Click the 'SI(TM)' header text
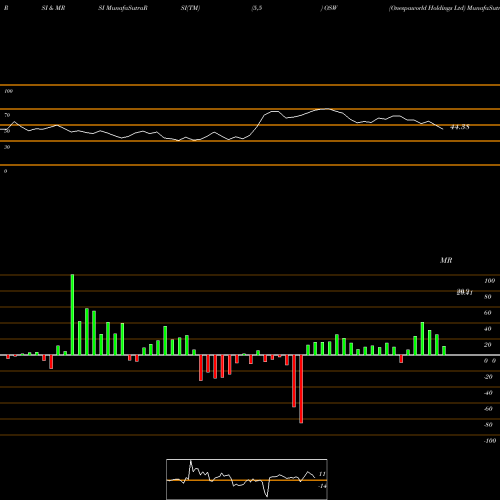The height and width of the screenshot is (500, 500). [190, 8]
